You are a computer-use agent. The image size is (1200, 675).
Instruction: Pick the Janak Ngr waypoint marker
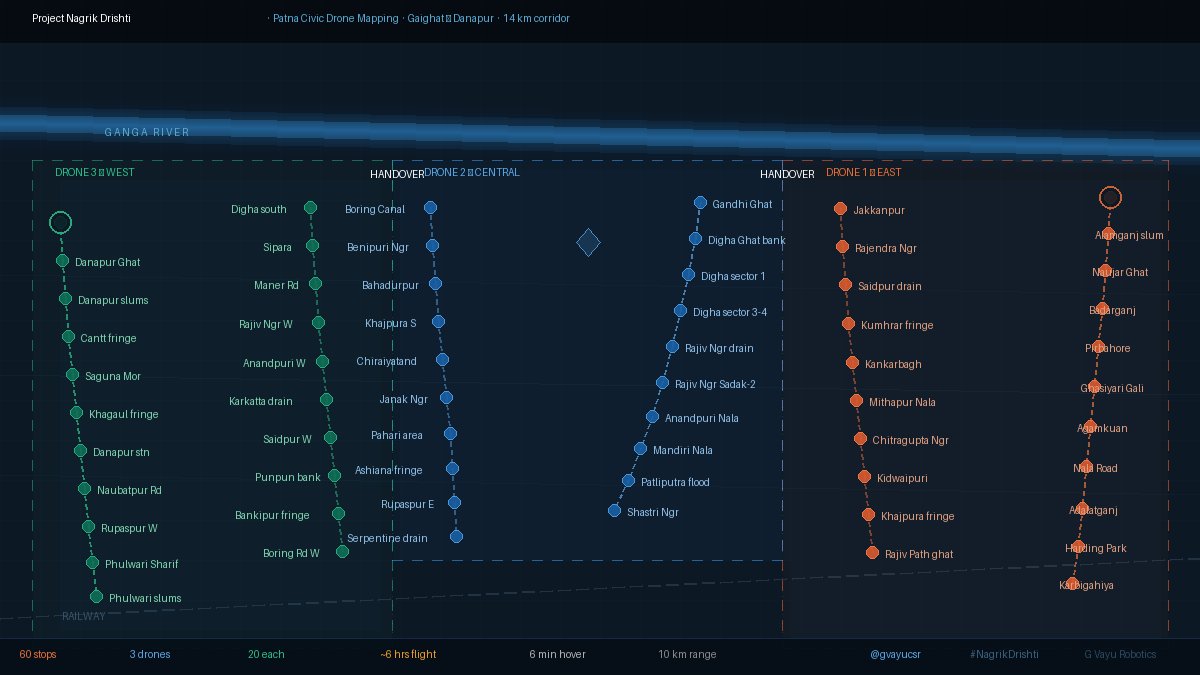[x=446, y=398]
